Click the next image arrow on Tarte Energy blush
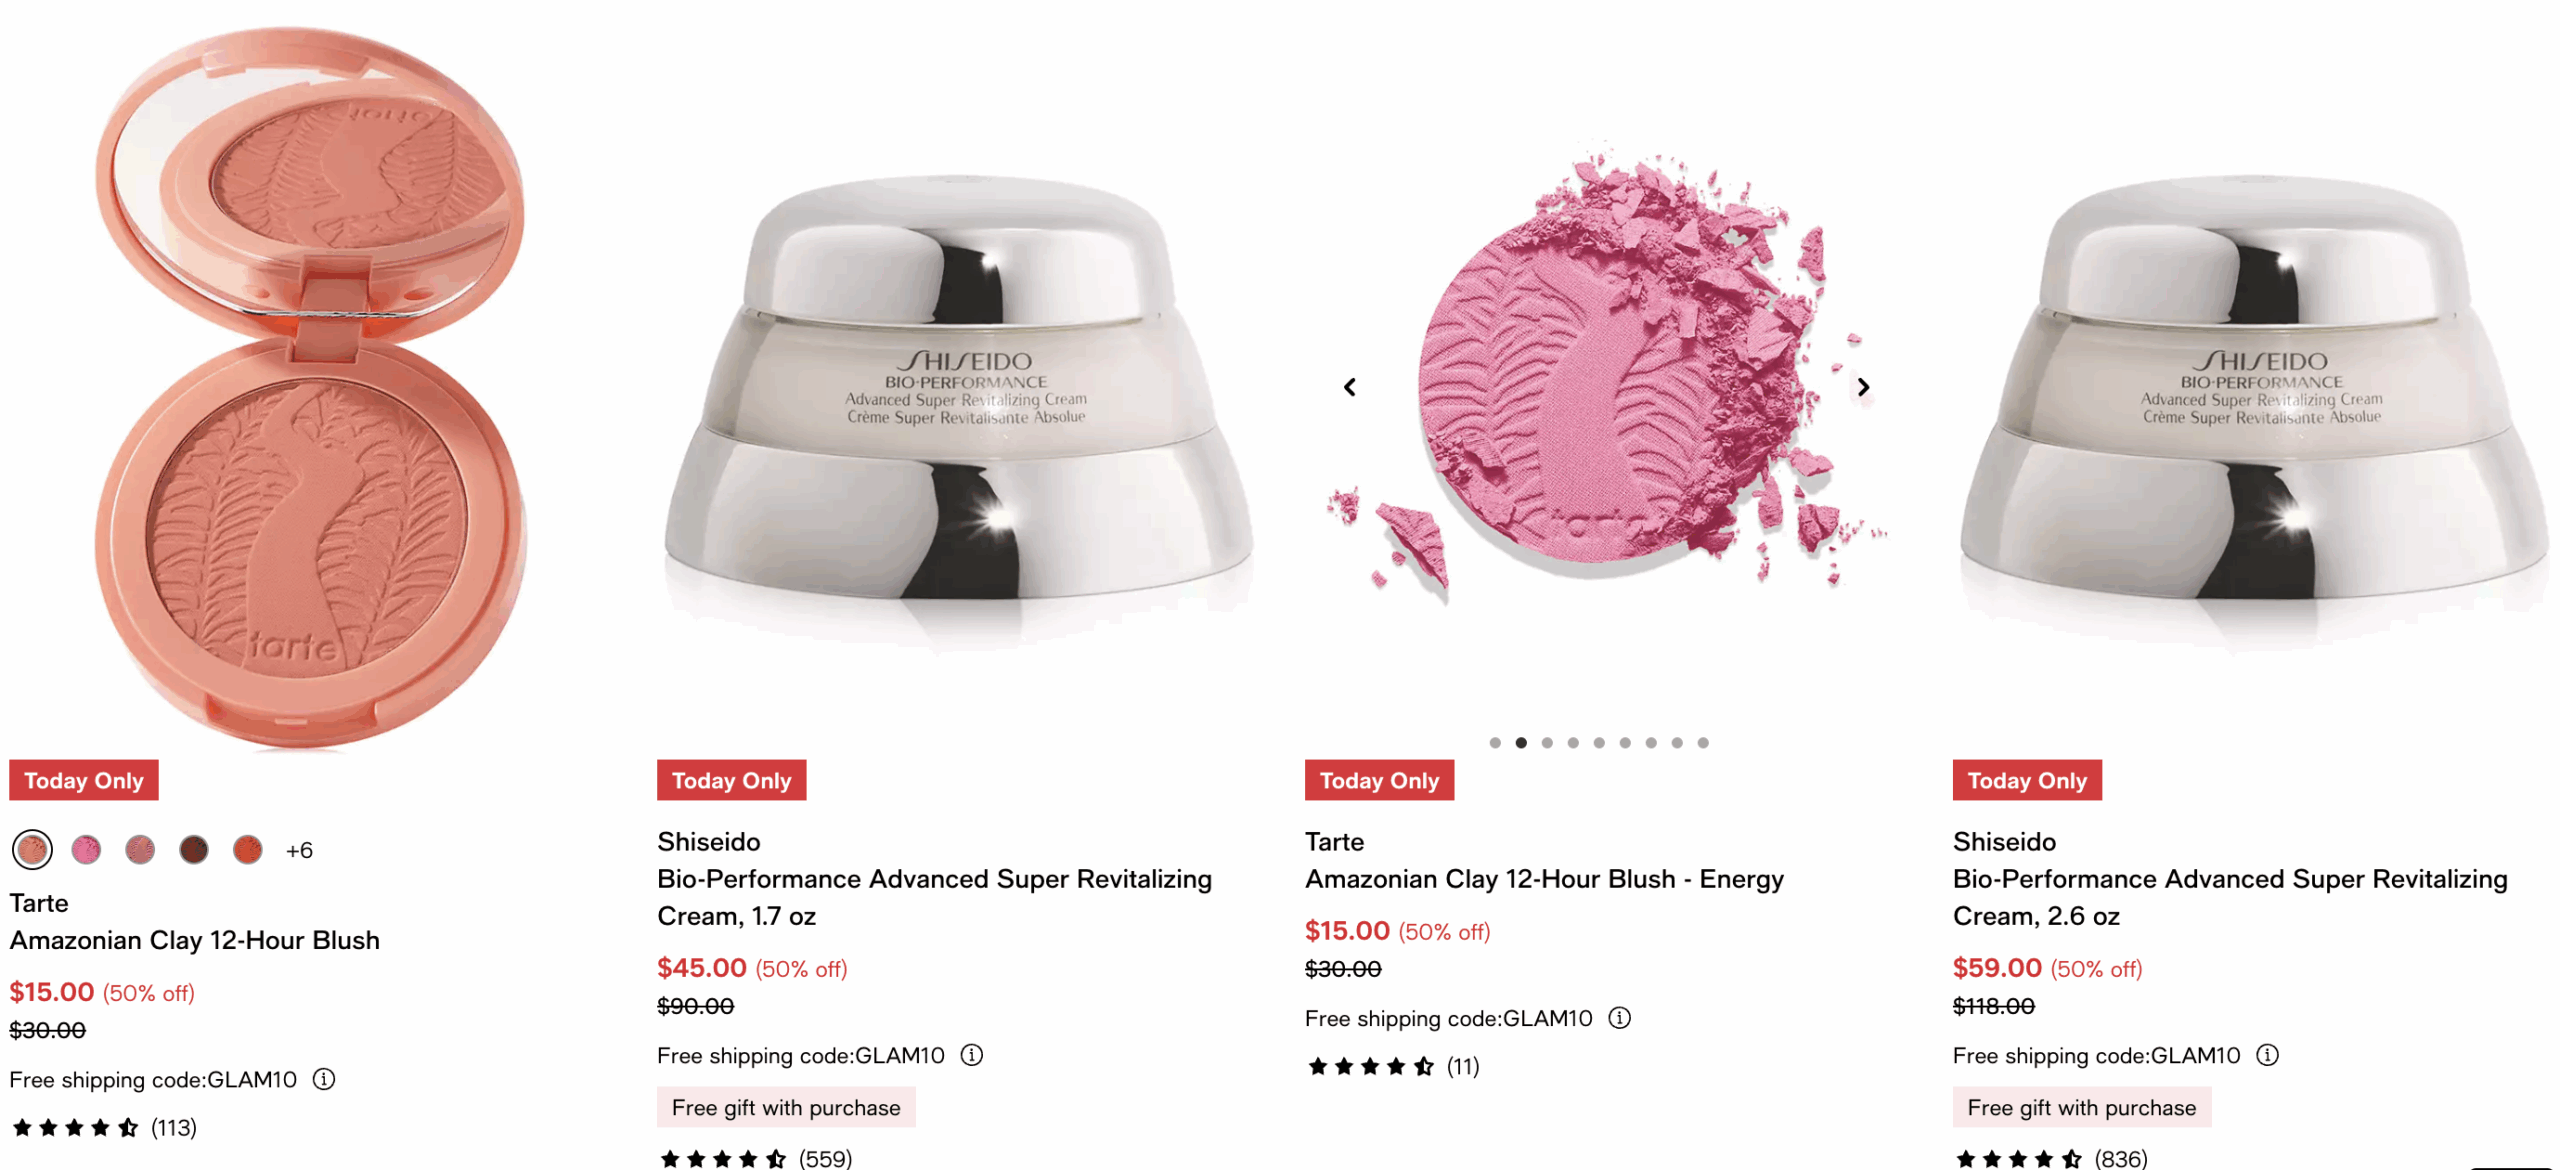The image size is (2560, 1170). [x=1863, y=387]
